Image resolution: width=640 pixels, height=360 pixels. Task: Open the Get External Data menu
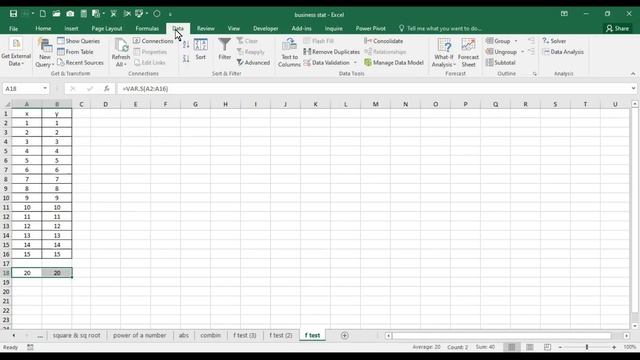[x=16, y=53]
